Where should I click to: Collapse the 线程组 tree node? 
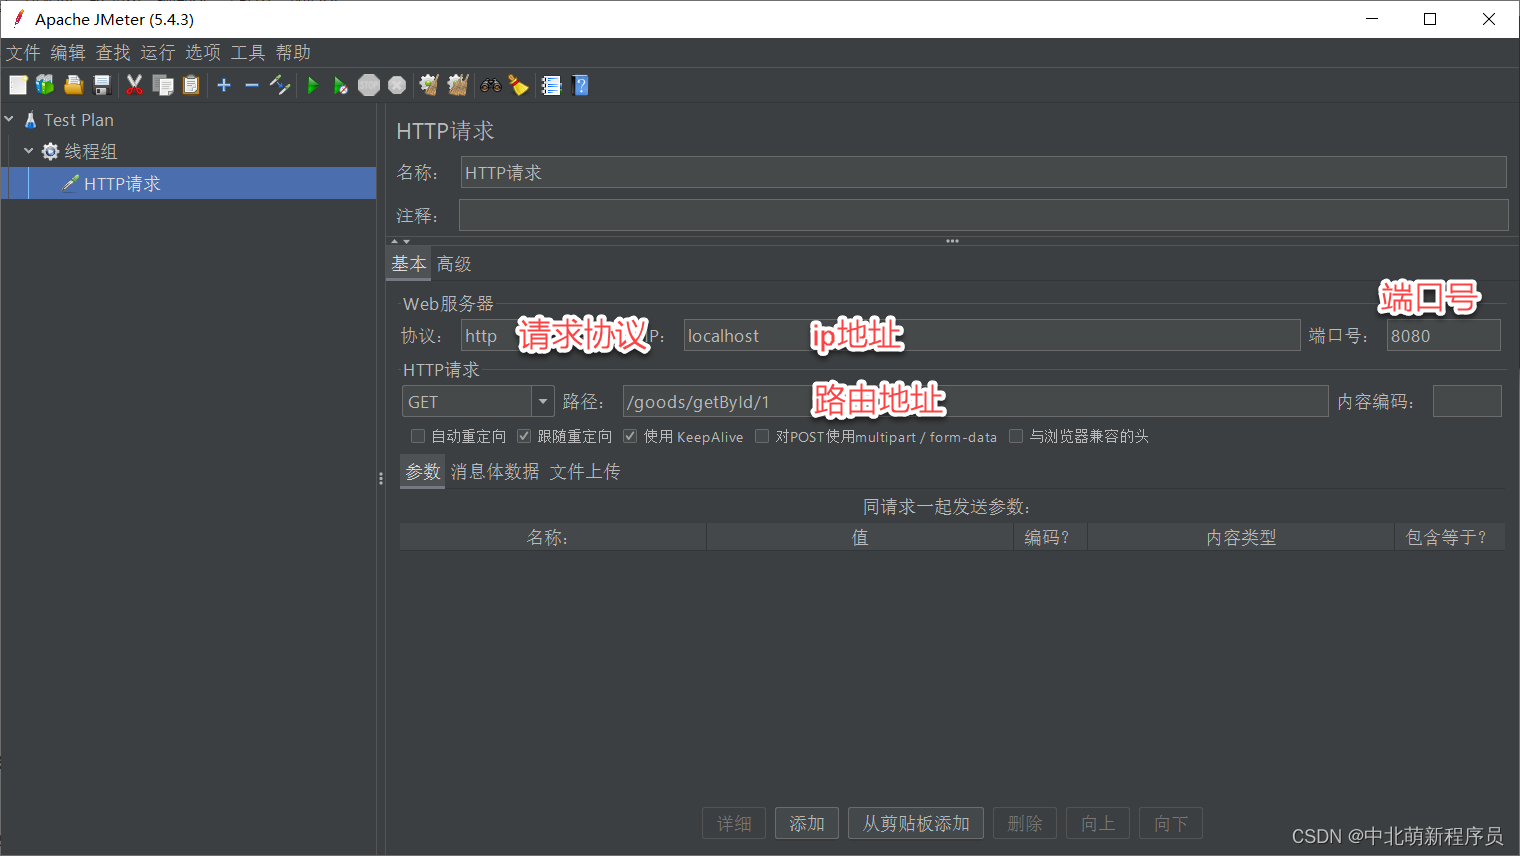[29, 151]
